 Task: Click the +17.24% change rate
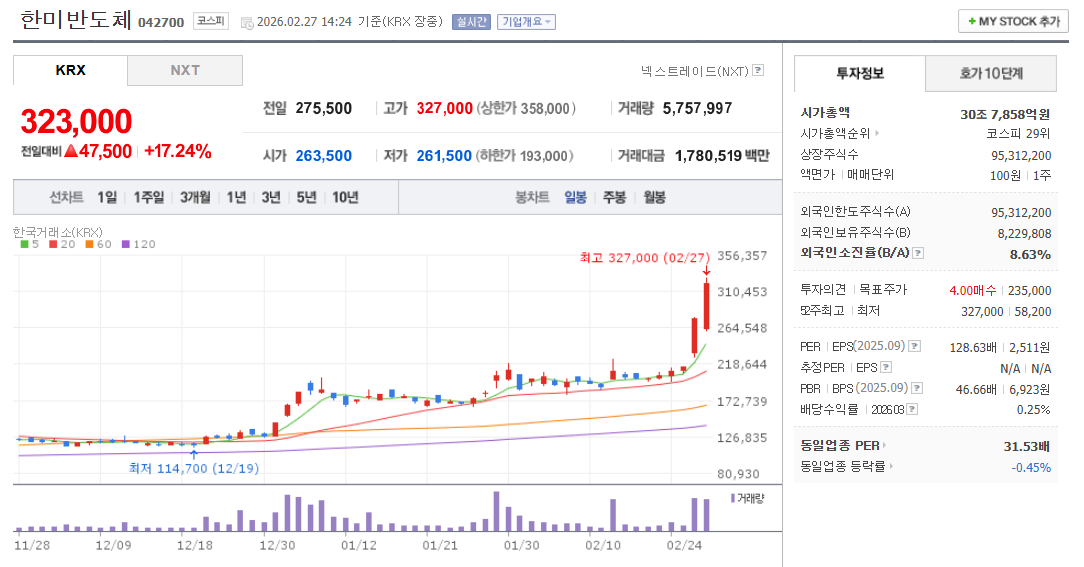(x=178, y=151)
